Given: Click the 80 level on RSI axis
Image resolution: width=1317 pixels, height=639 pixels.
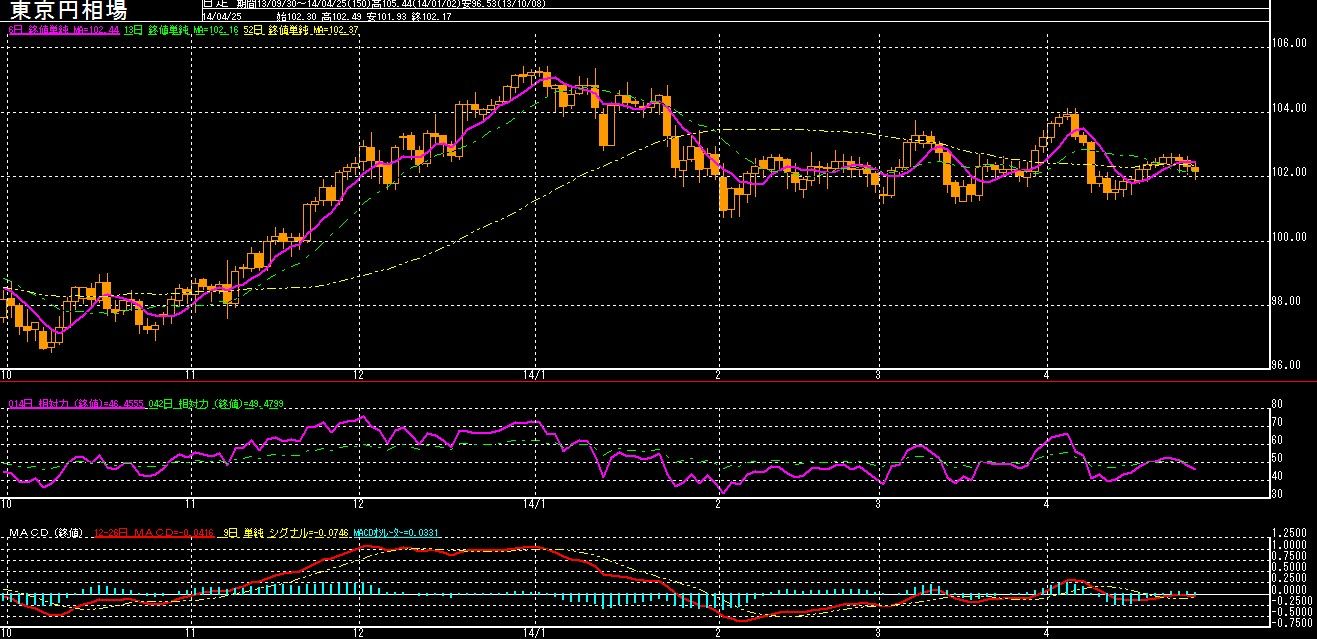Looking at the screenshot, I should pyautogui.click(x=1276, y=404).
